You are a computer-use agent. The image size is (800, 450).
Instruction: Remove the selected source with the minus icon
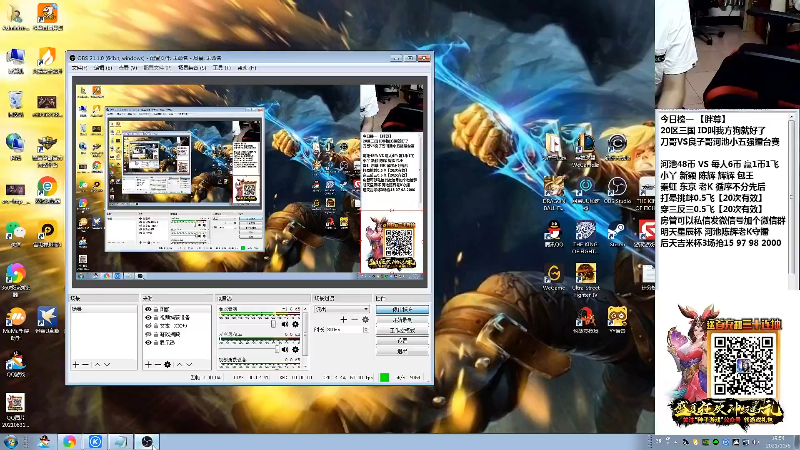tap(158, 364)
